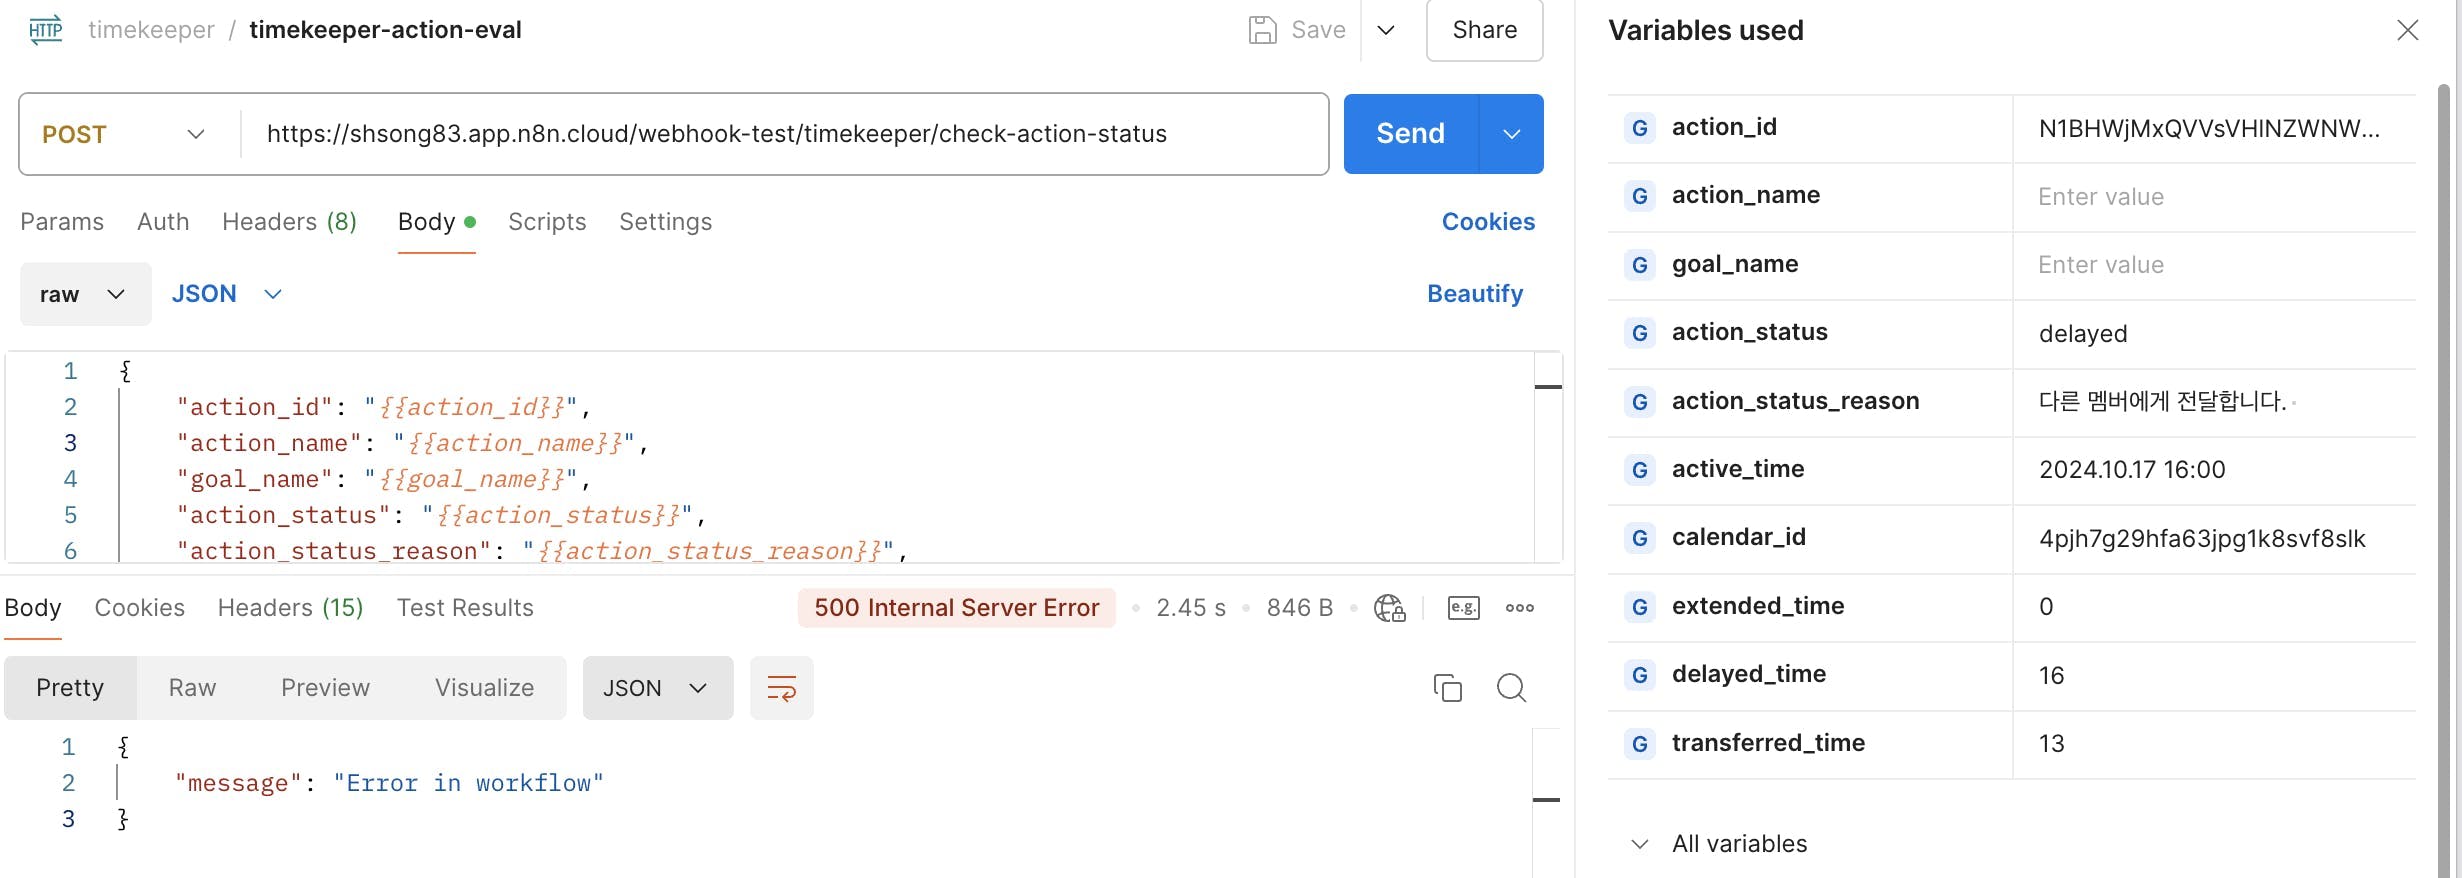This screenshot has height=878, width=2462.
Task: Click the network globe lock icon
Action: coord(1389,608)
